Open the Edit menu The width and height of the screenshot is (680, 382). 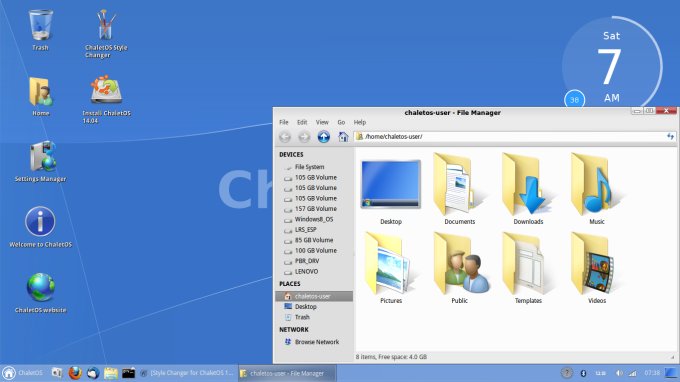pyautogui.click(x=302, y=122)
